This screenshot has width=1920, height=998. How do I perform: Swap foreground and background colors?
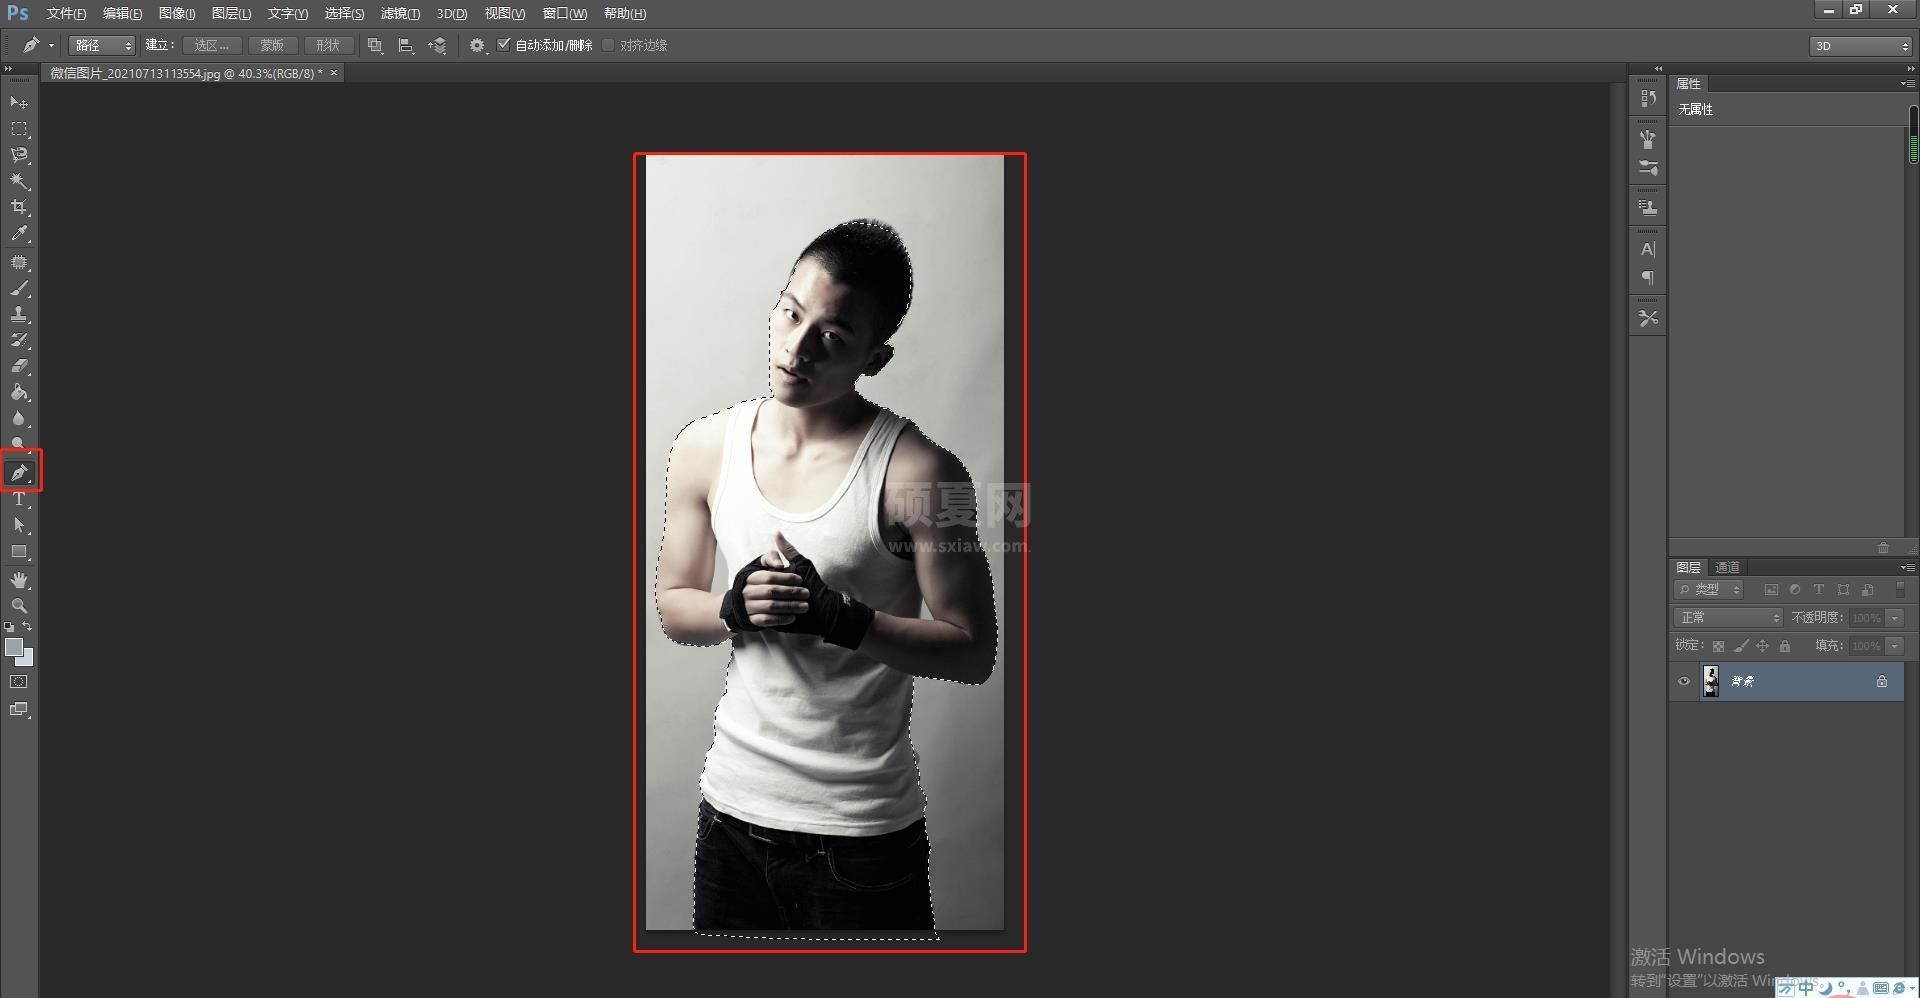pos(28,627)
